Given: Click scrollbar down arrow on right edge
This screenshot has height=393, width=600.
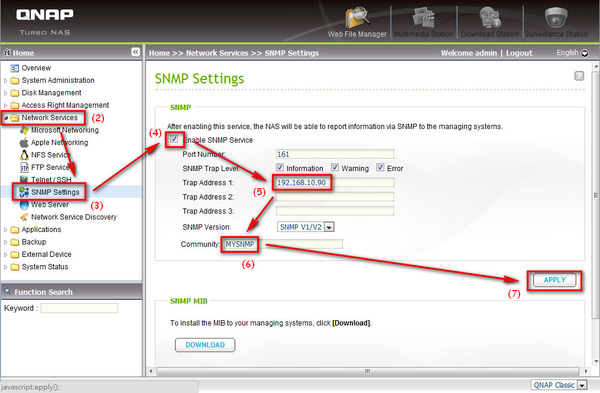Looking at the screenshot, I should [x=596, y=361].
